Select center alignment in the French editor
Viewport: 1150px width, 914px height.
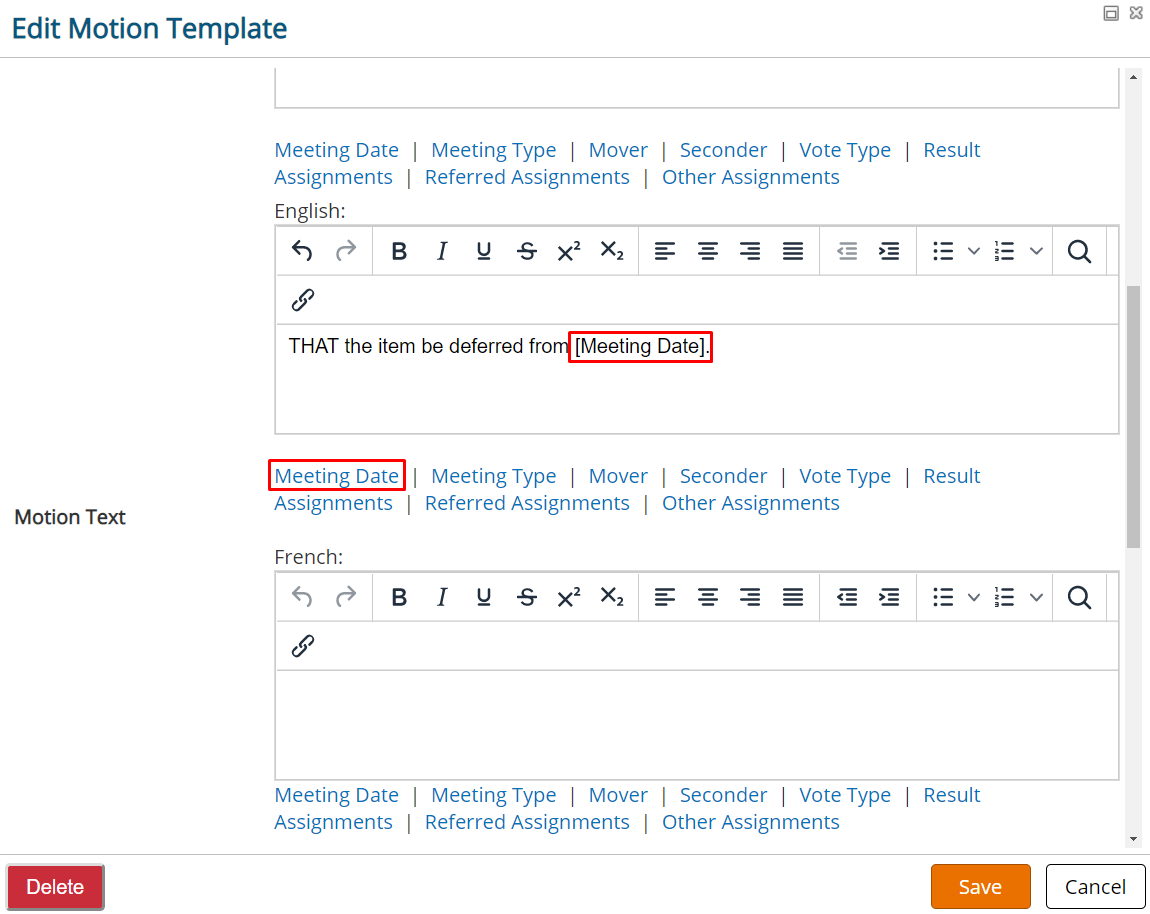click(x=708, y=597)
